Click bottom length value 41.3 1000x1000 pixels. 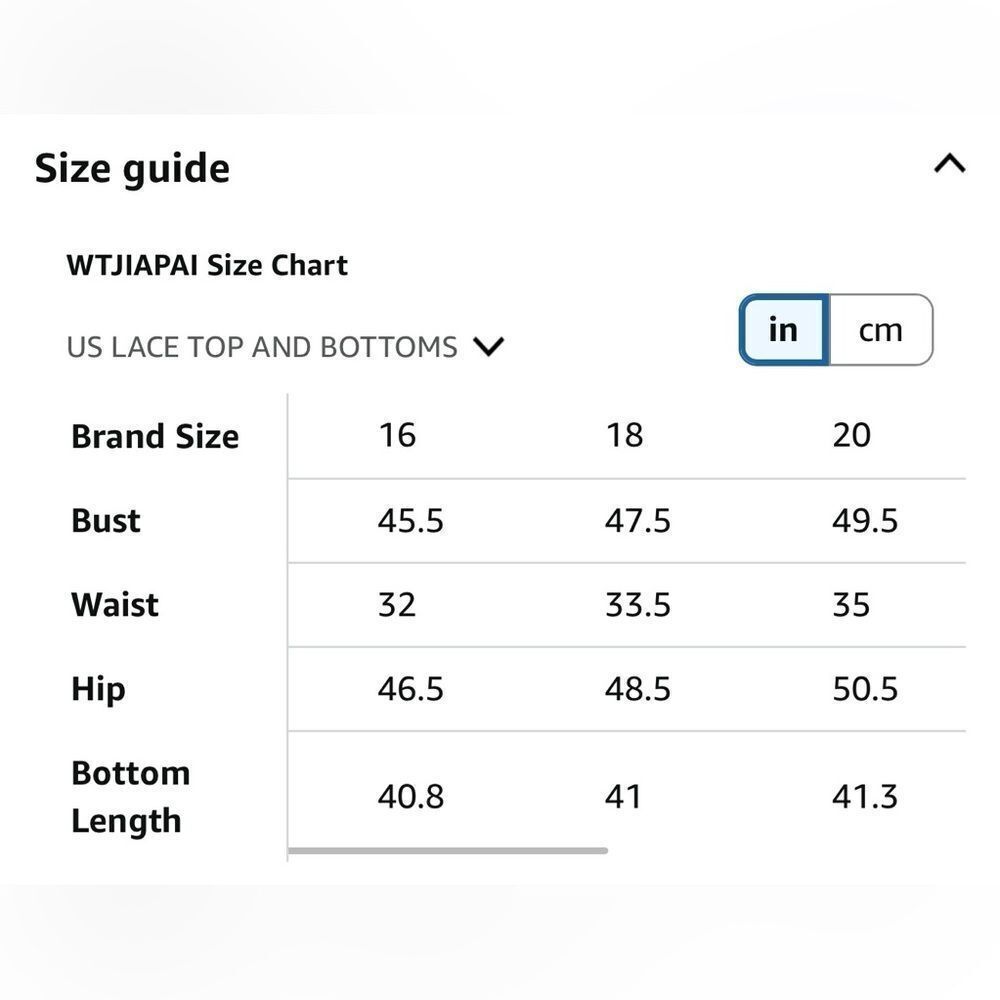864,797
